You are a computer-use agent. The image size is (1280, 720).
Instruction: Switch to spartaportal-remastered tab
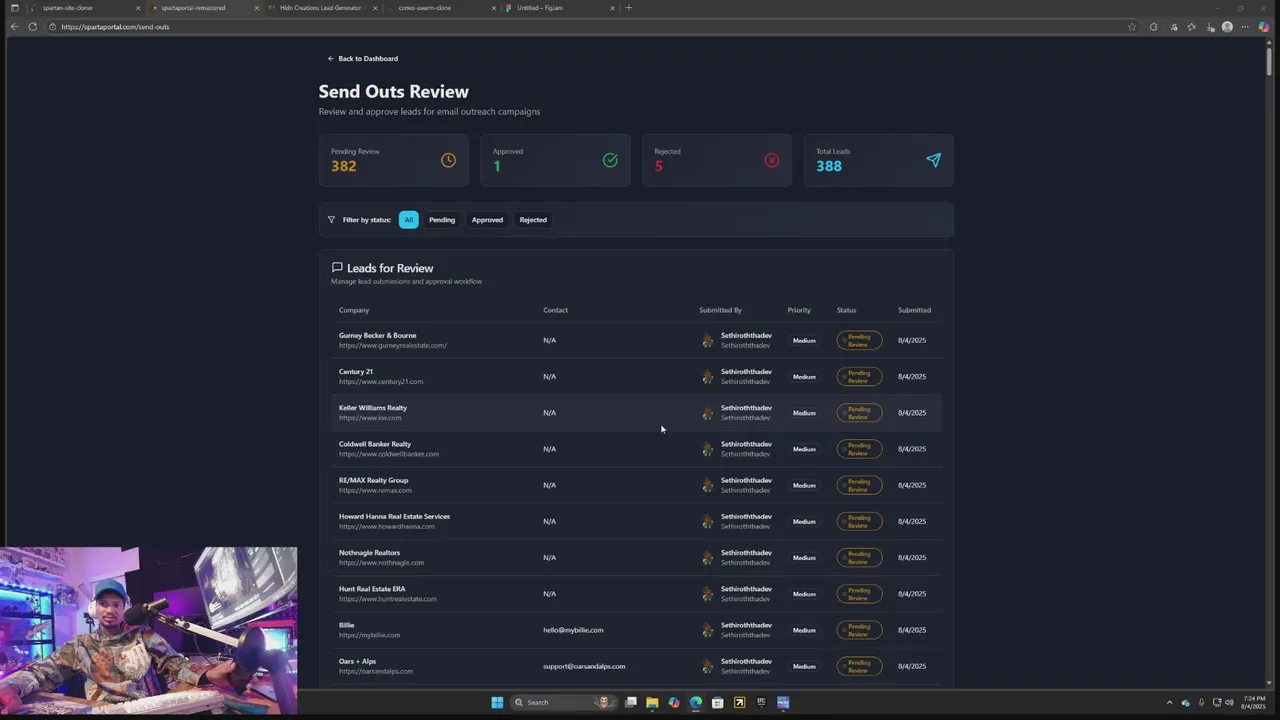[204, 8]
